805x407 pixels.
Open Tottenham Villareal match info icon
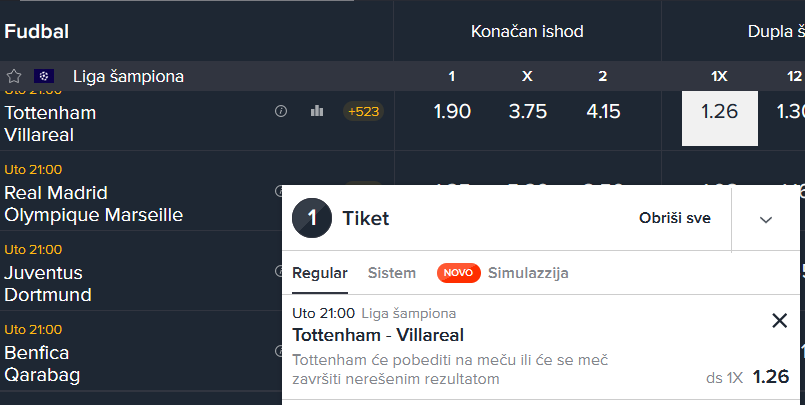click(281, 111)
